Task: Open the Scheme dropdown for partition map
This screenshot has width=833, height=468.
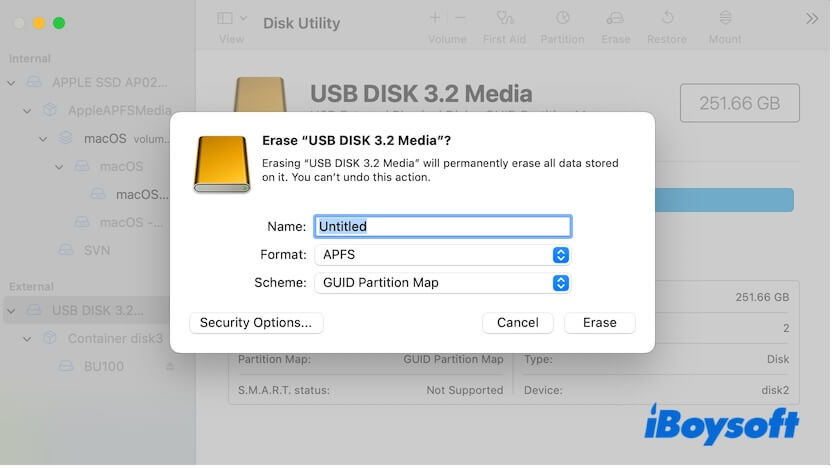Action: click(x=442, y=283)
